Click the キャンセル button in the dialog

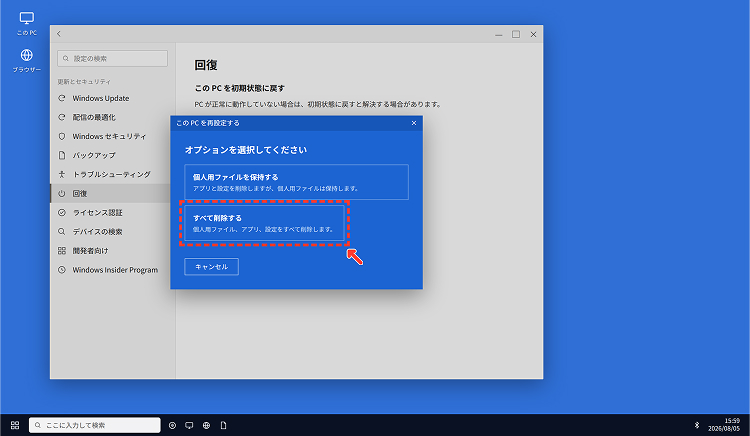211,267
